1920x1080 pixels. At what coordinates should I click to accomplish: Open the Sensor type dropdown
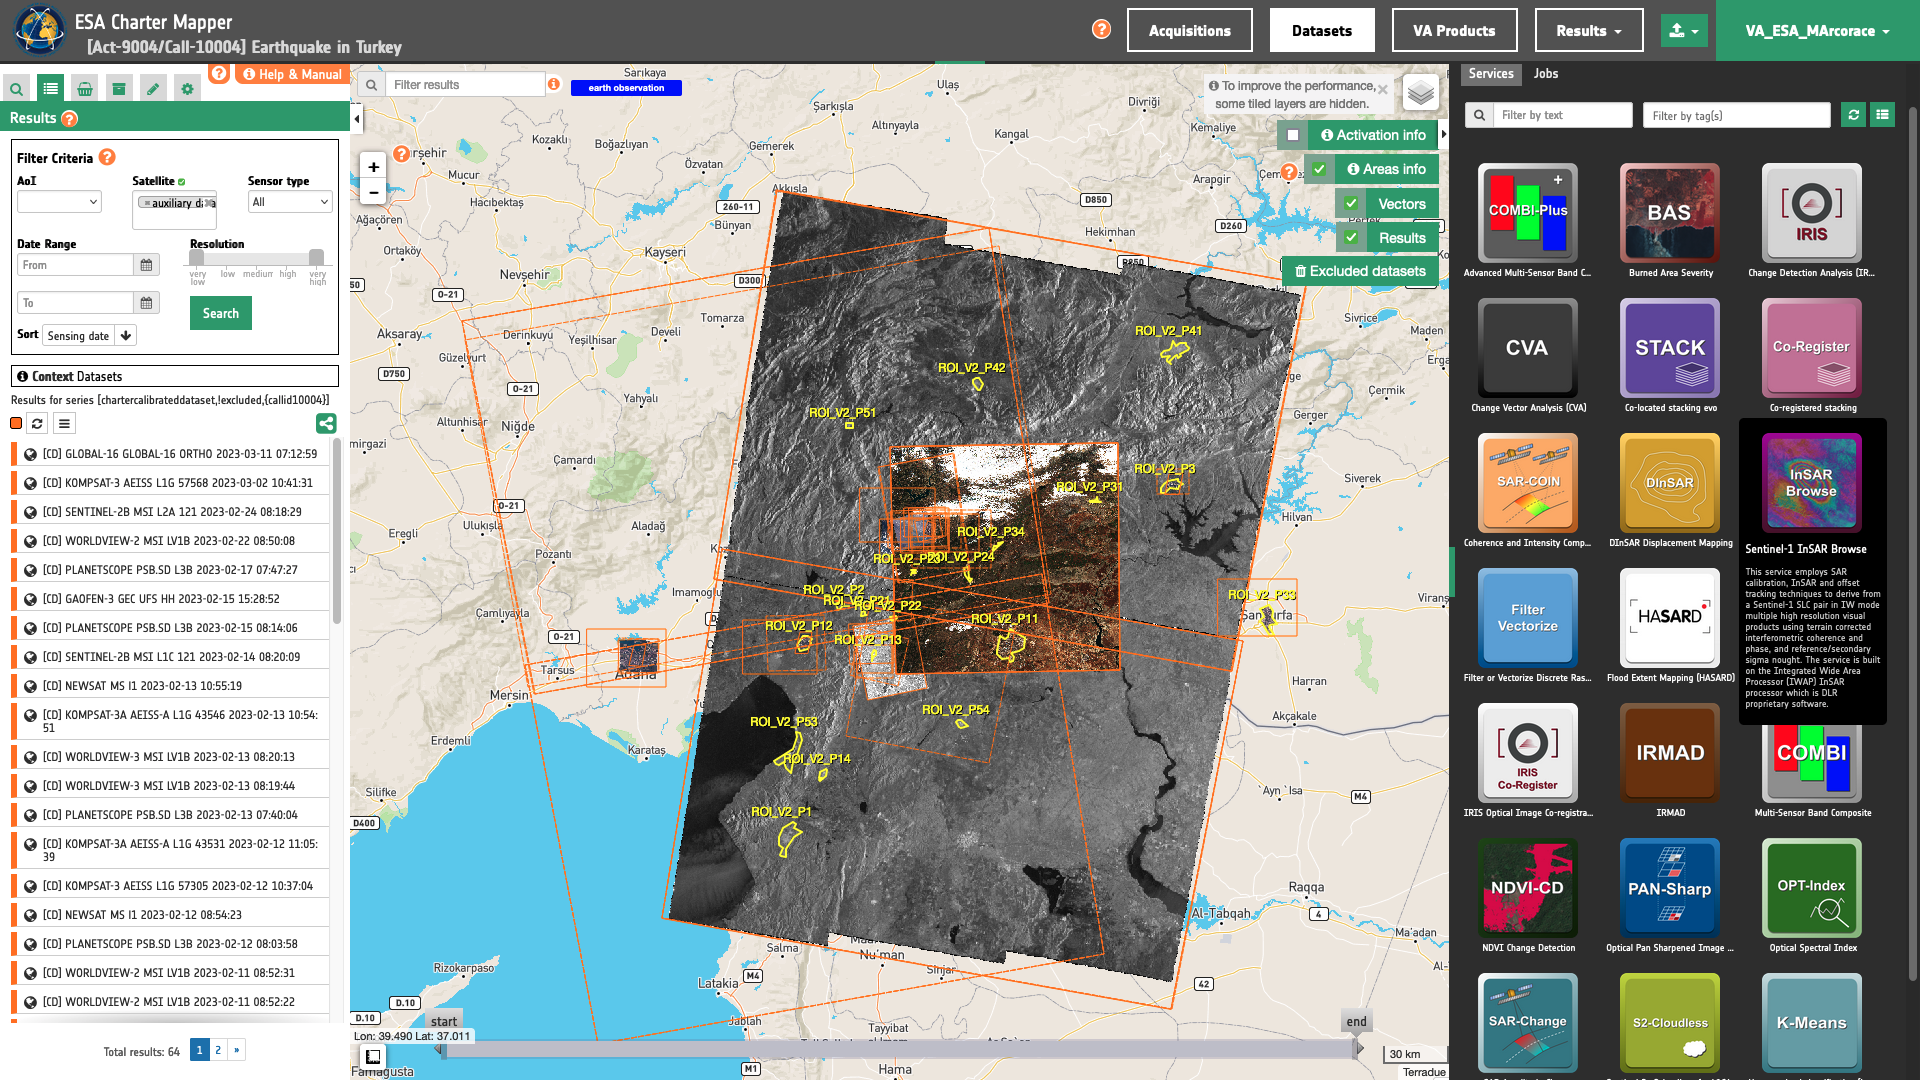[290, 202]
